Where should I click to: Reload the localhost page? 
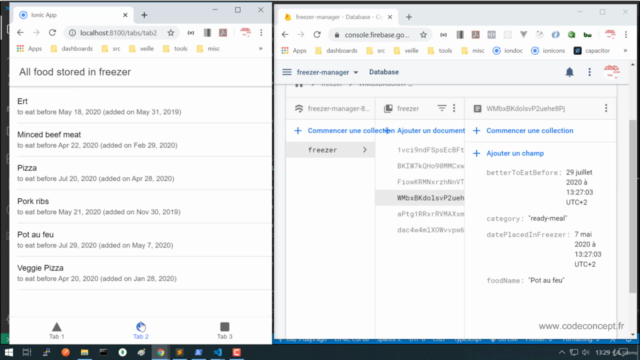(x=52, y=33)
